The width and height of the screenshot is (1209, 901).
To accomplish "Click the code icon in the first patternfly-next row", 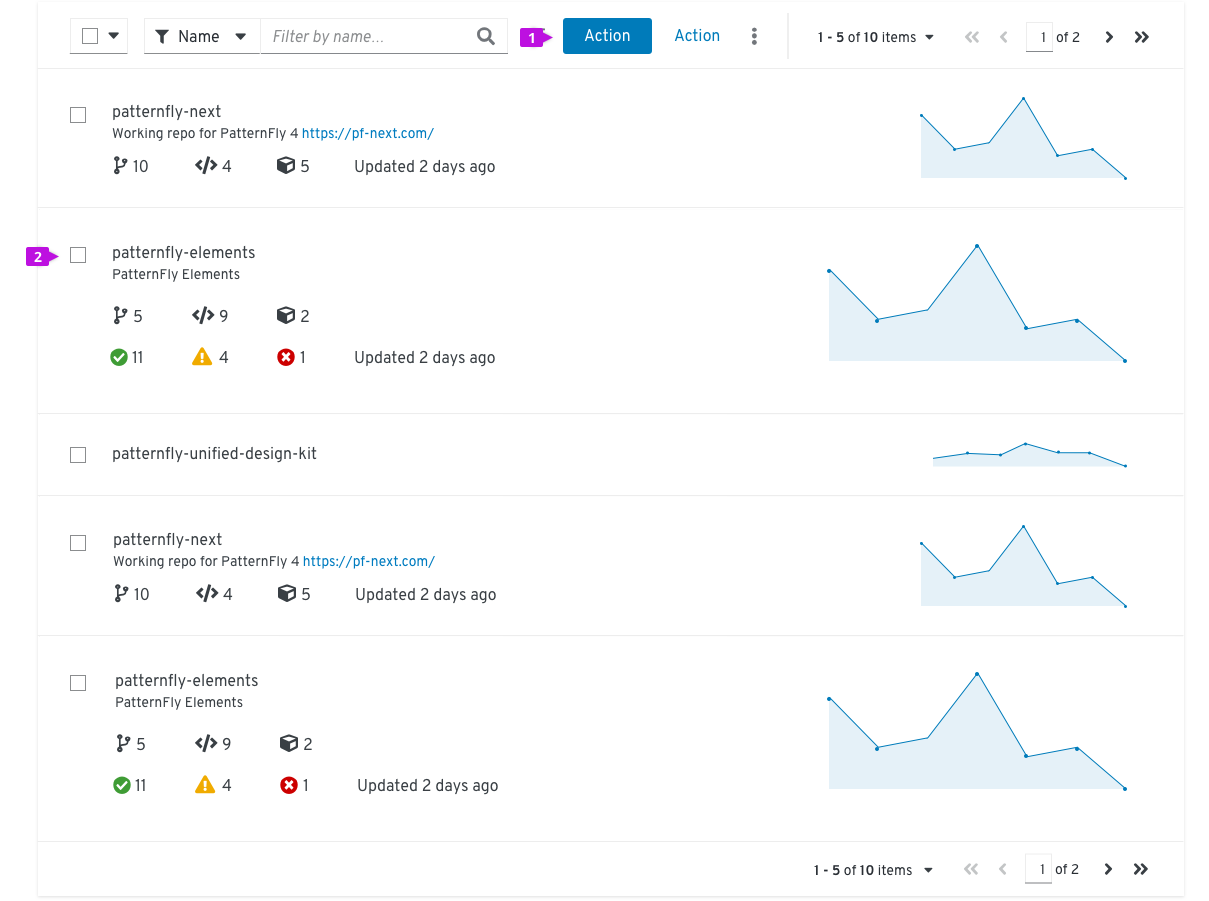I will click(x=206, y=166).
